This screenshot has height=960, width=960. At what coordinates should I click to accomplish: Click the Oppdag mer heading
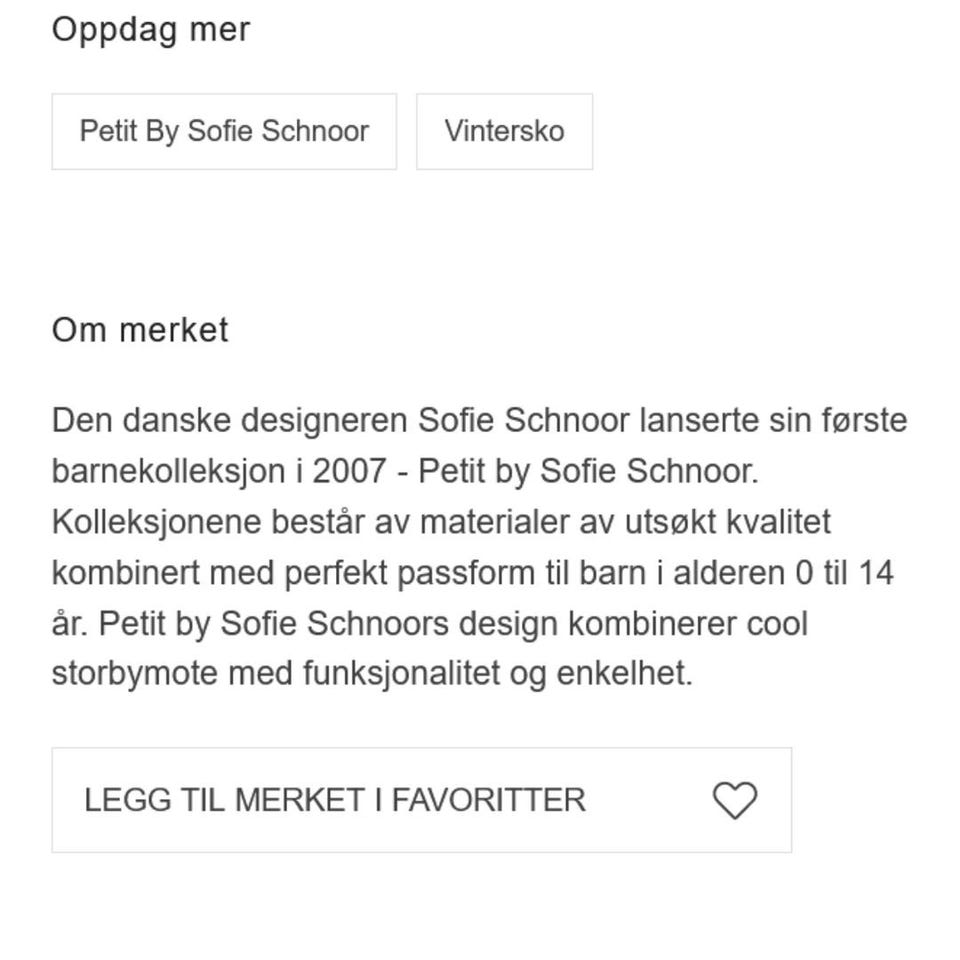(x=152, y=29)
